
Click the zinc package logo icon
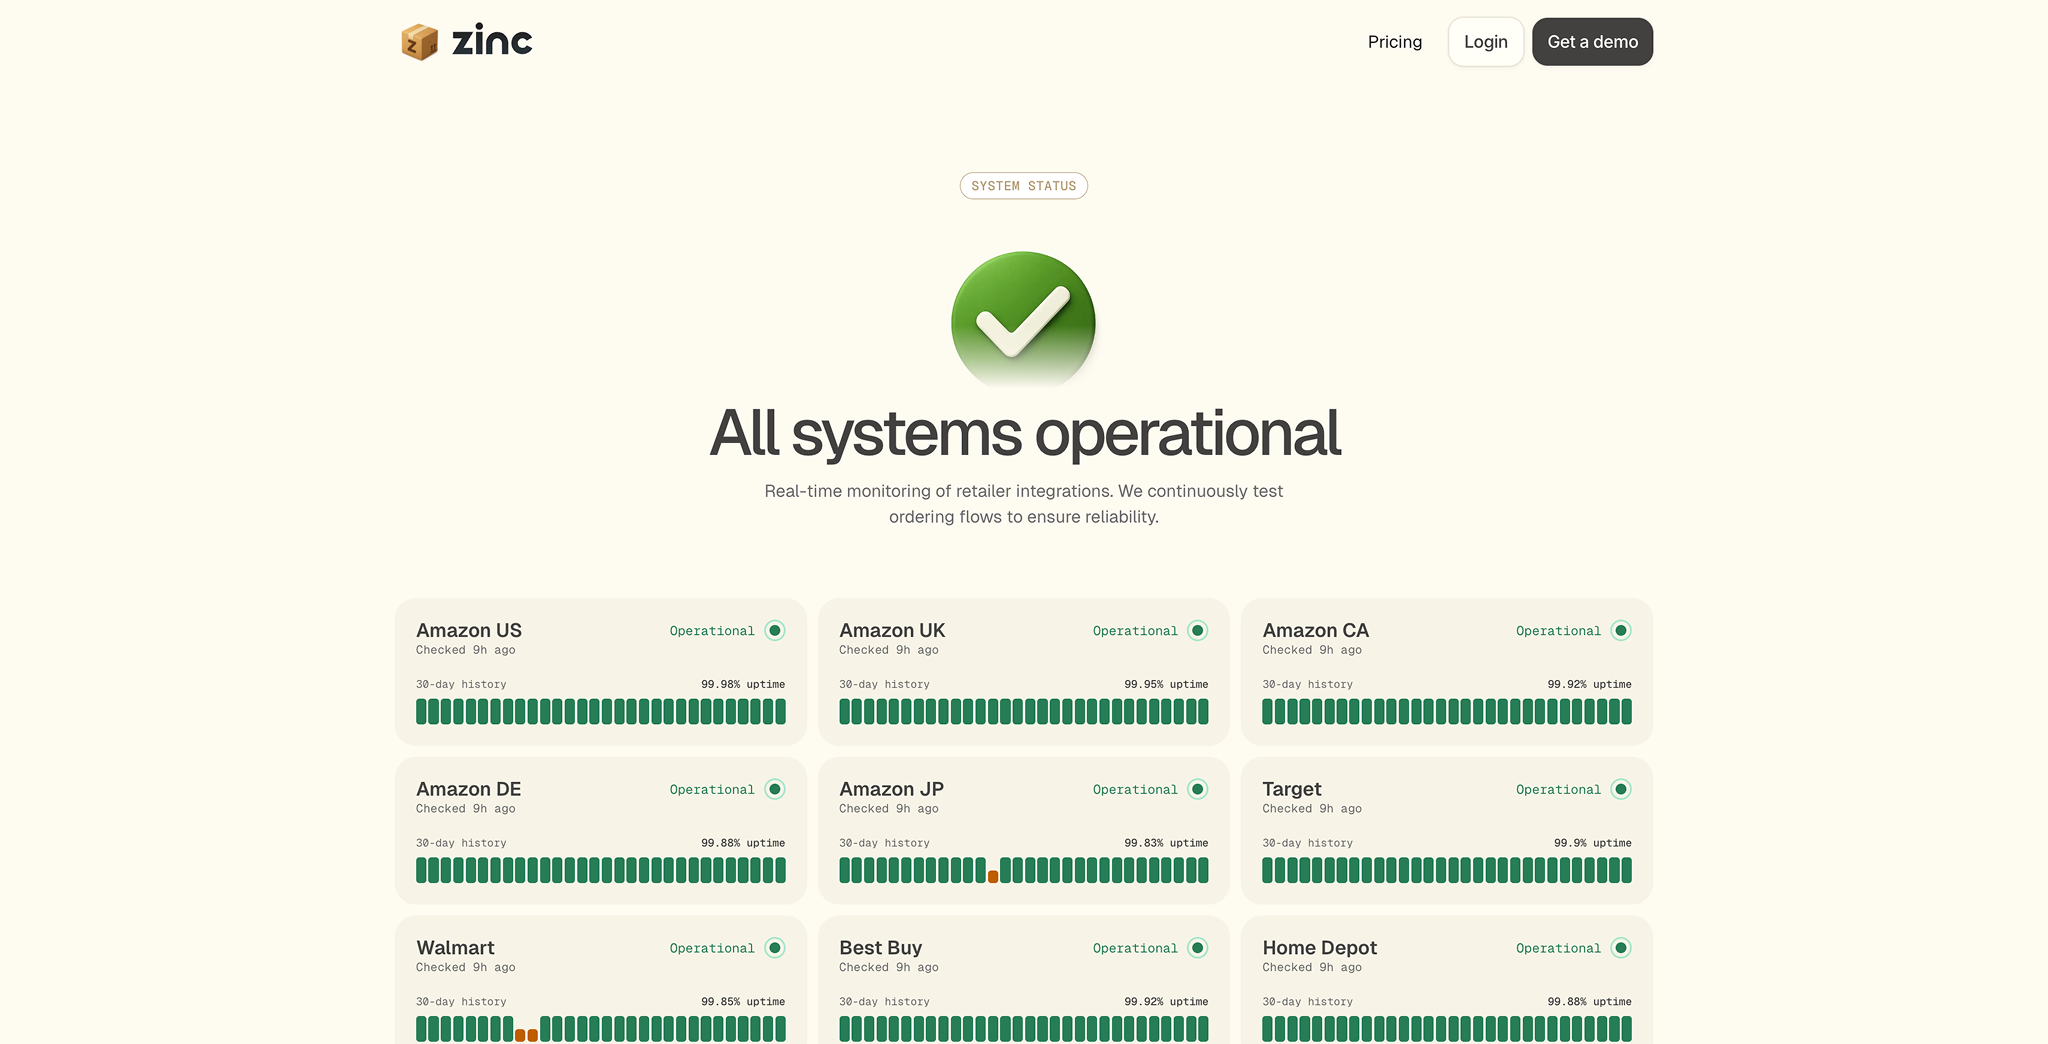418,41
